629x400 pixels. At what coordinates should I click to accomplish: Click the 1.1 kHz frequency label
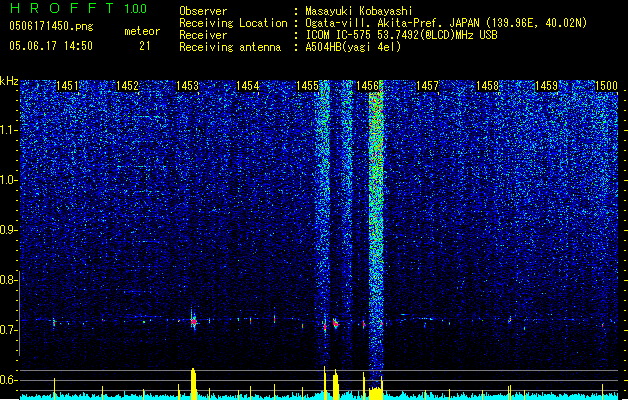pyautogui.click(x=9, y=130)
